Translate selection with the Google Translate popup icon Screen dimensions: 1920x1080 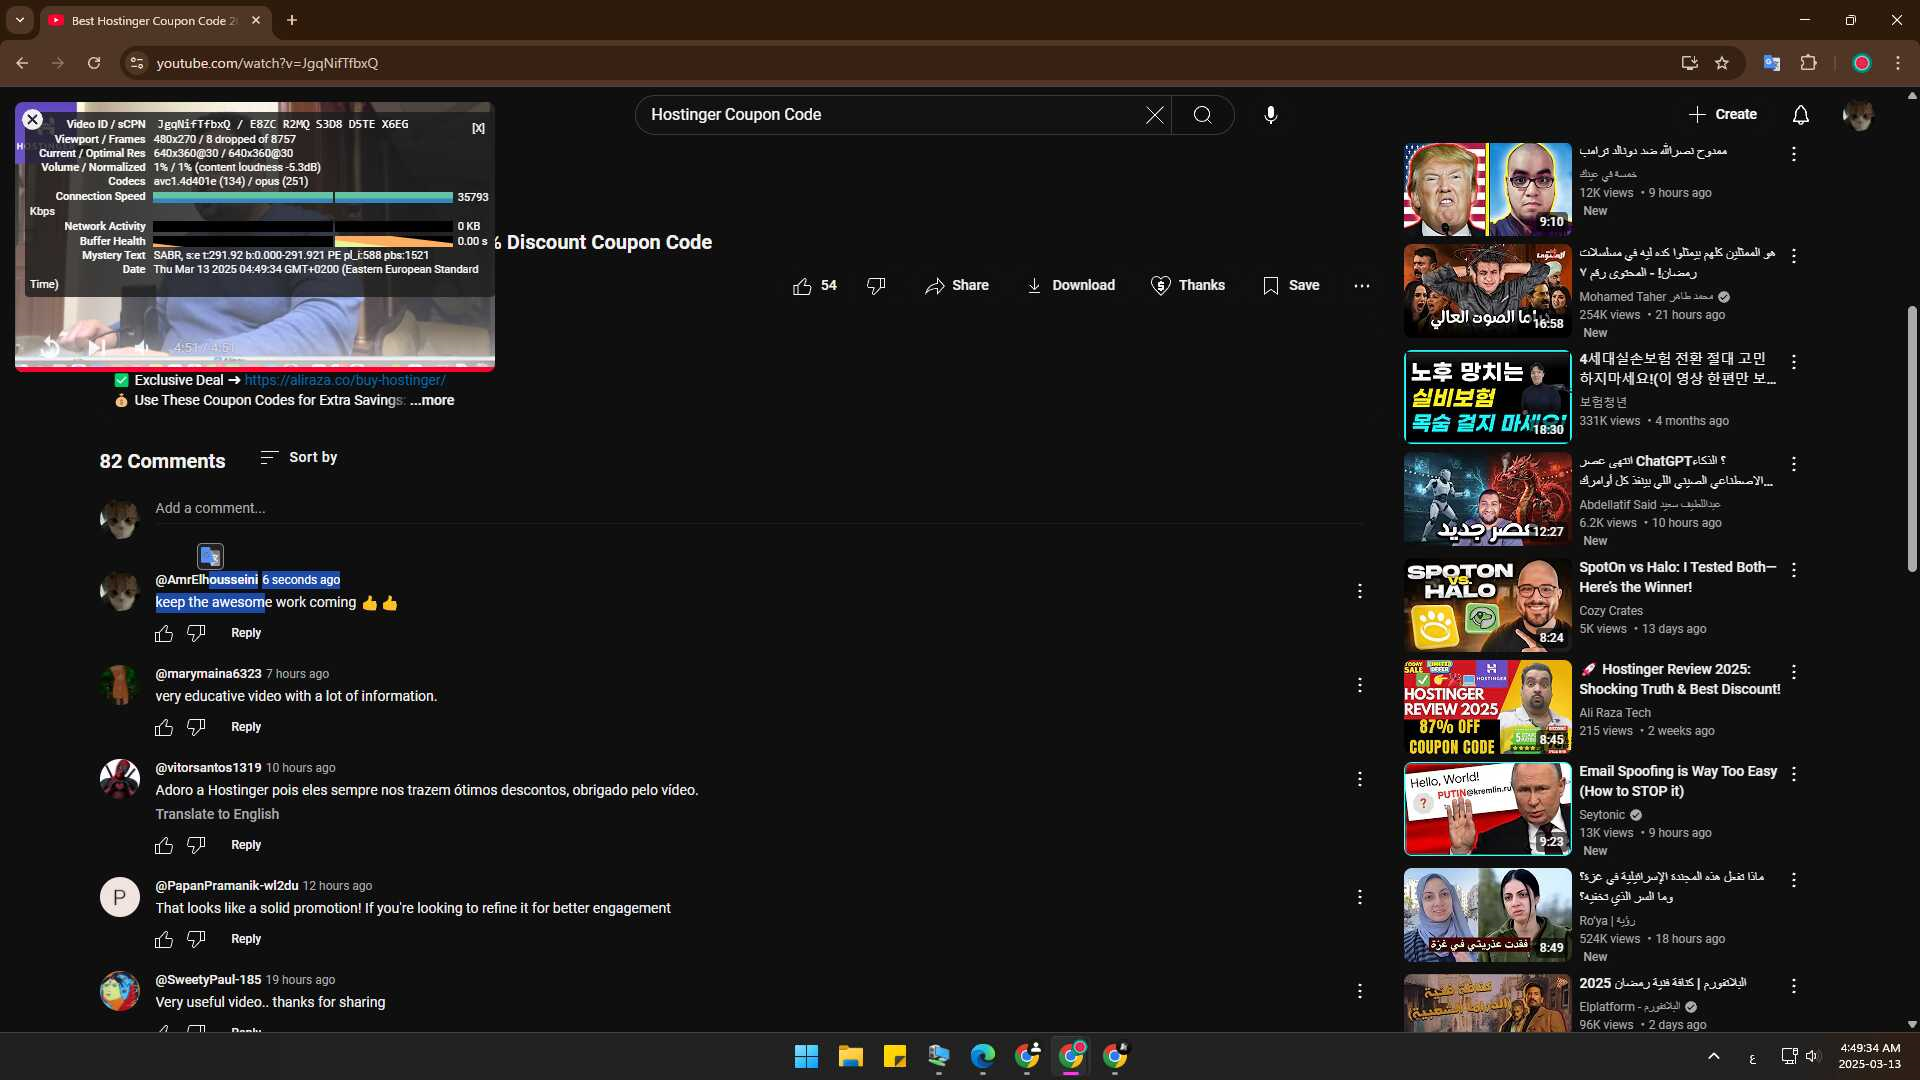tap(210, 557)
